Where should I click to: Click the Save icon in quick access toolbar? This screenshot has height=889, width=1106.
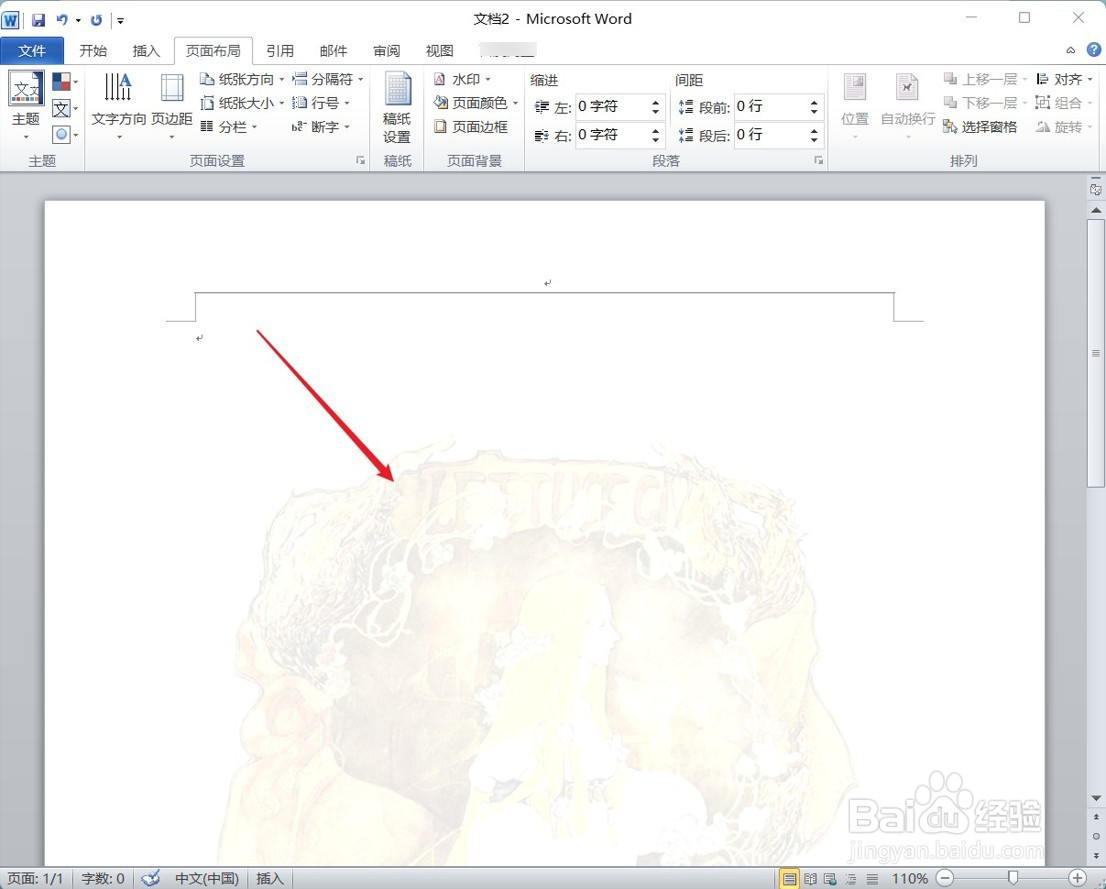[39, 20]
